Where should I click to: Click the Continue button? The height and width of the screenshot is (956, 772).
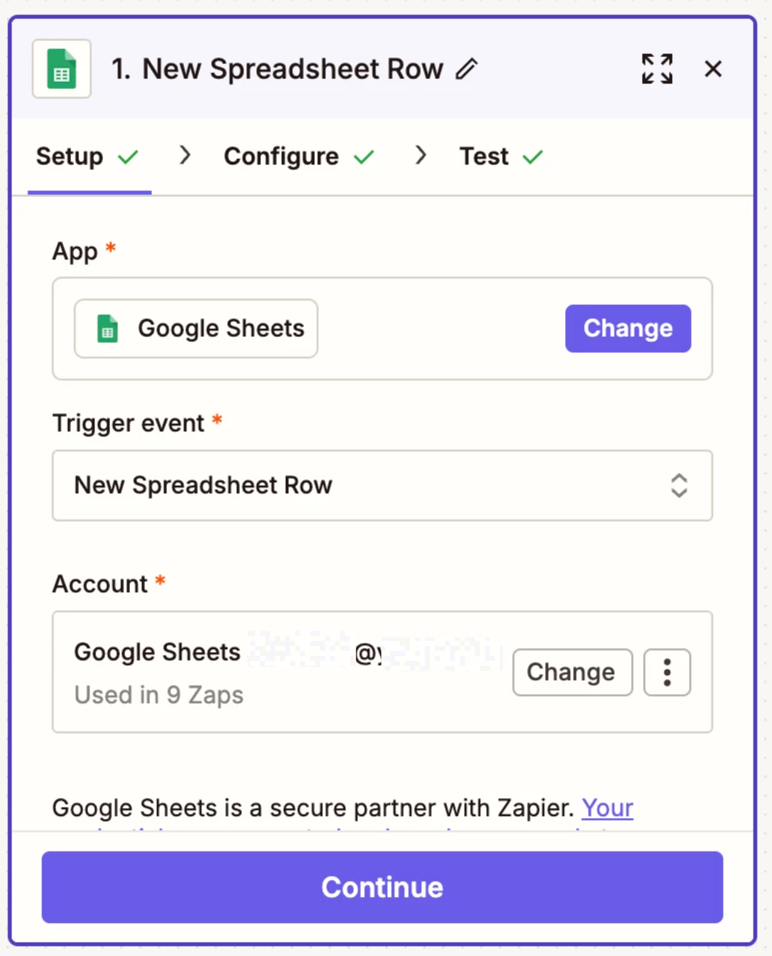[382, 887]
